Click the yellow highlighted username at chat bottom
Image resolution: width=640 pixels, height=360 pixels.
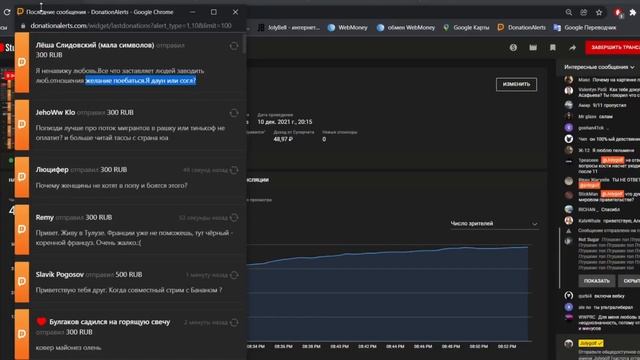[x=591, y=343]
